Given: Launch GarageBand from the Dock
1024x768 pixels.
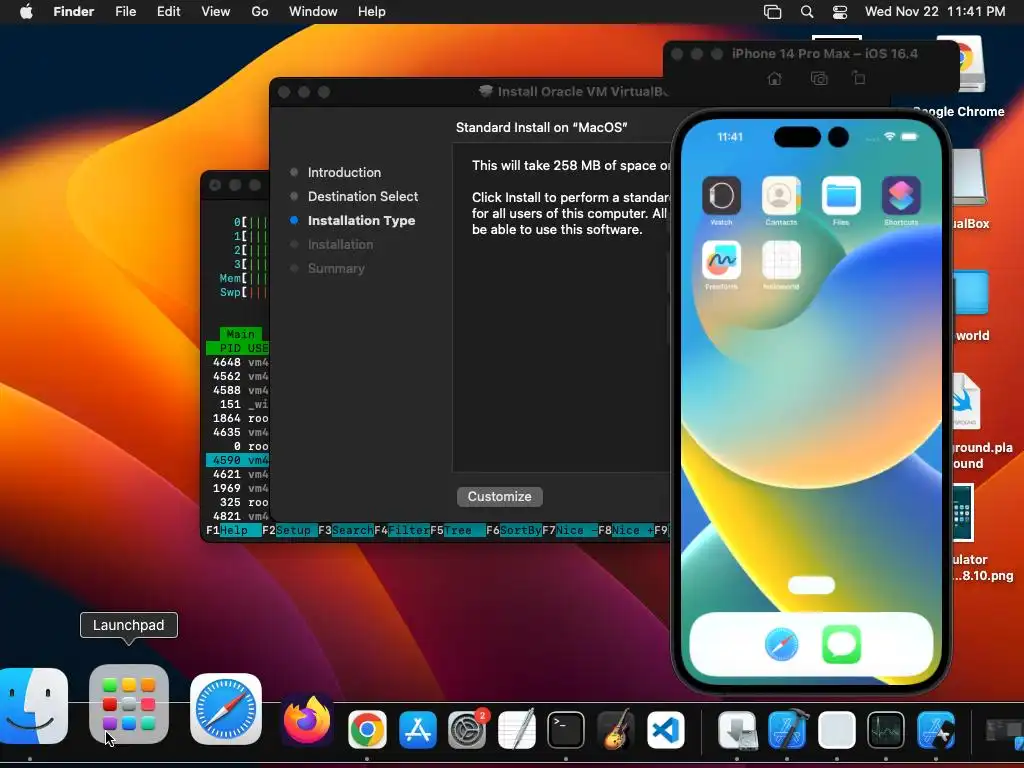Looking at the screenshot, I should (x=616, y=729).
